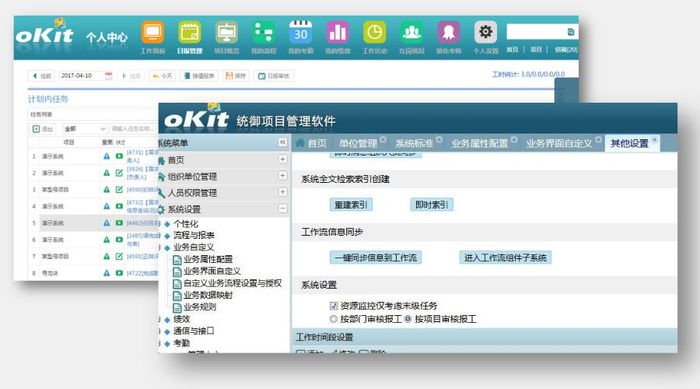
Task: Expand the 组织单位管理 section with its plus button
Action: point(283,176)
